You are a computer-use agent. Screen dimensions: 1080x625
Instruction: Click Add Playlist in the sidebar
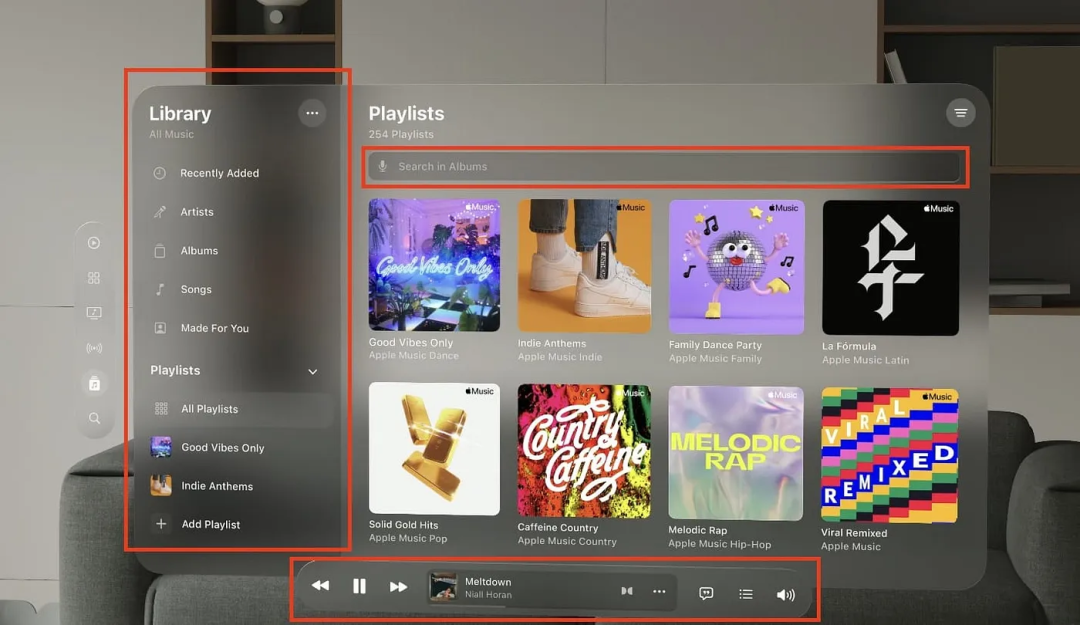(x=210, y=524)
